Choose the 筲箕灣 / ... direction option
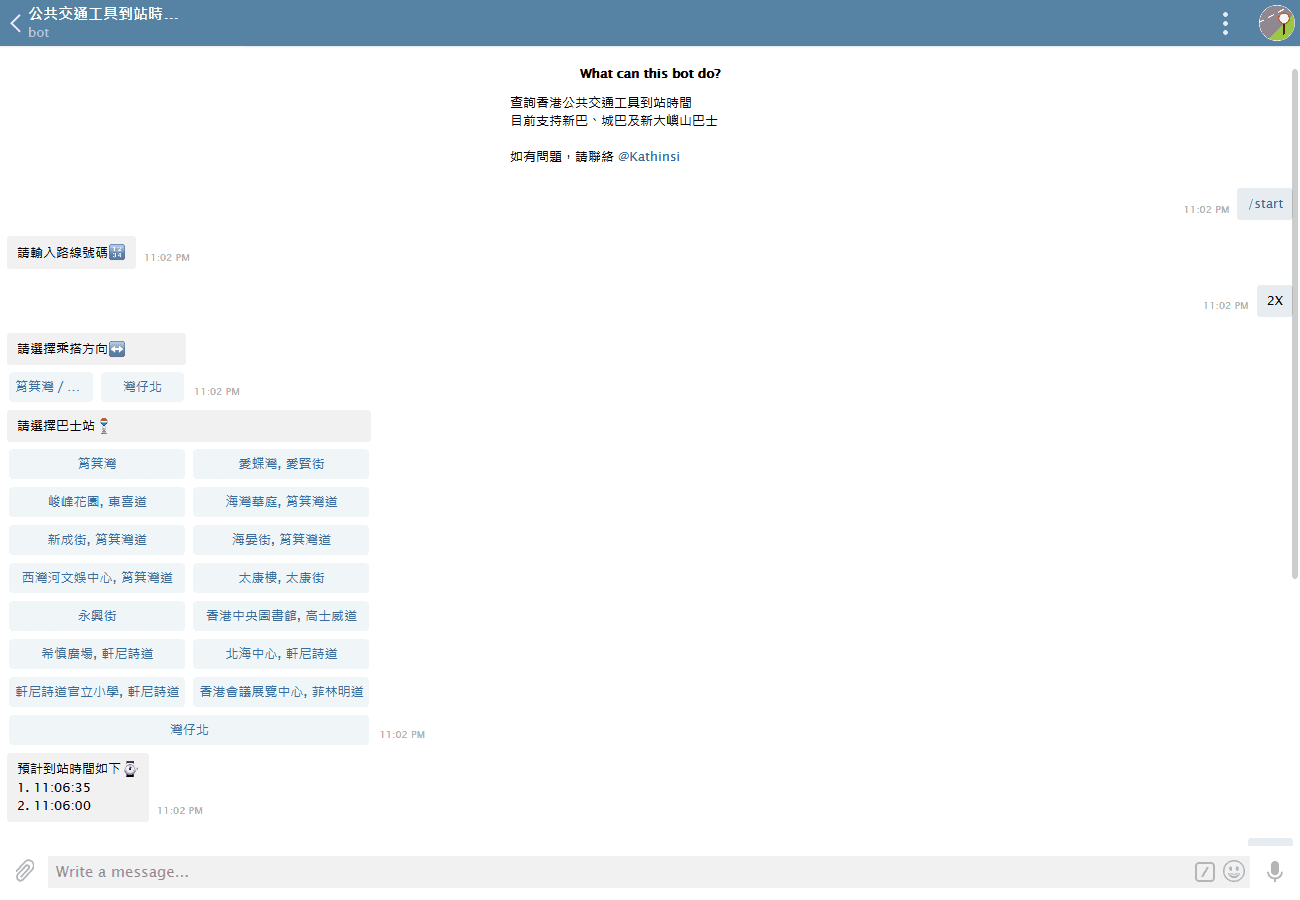 (50, 386)
